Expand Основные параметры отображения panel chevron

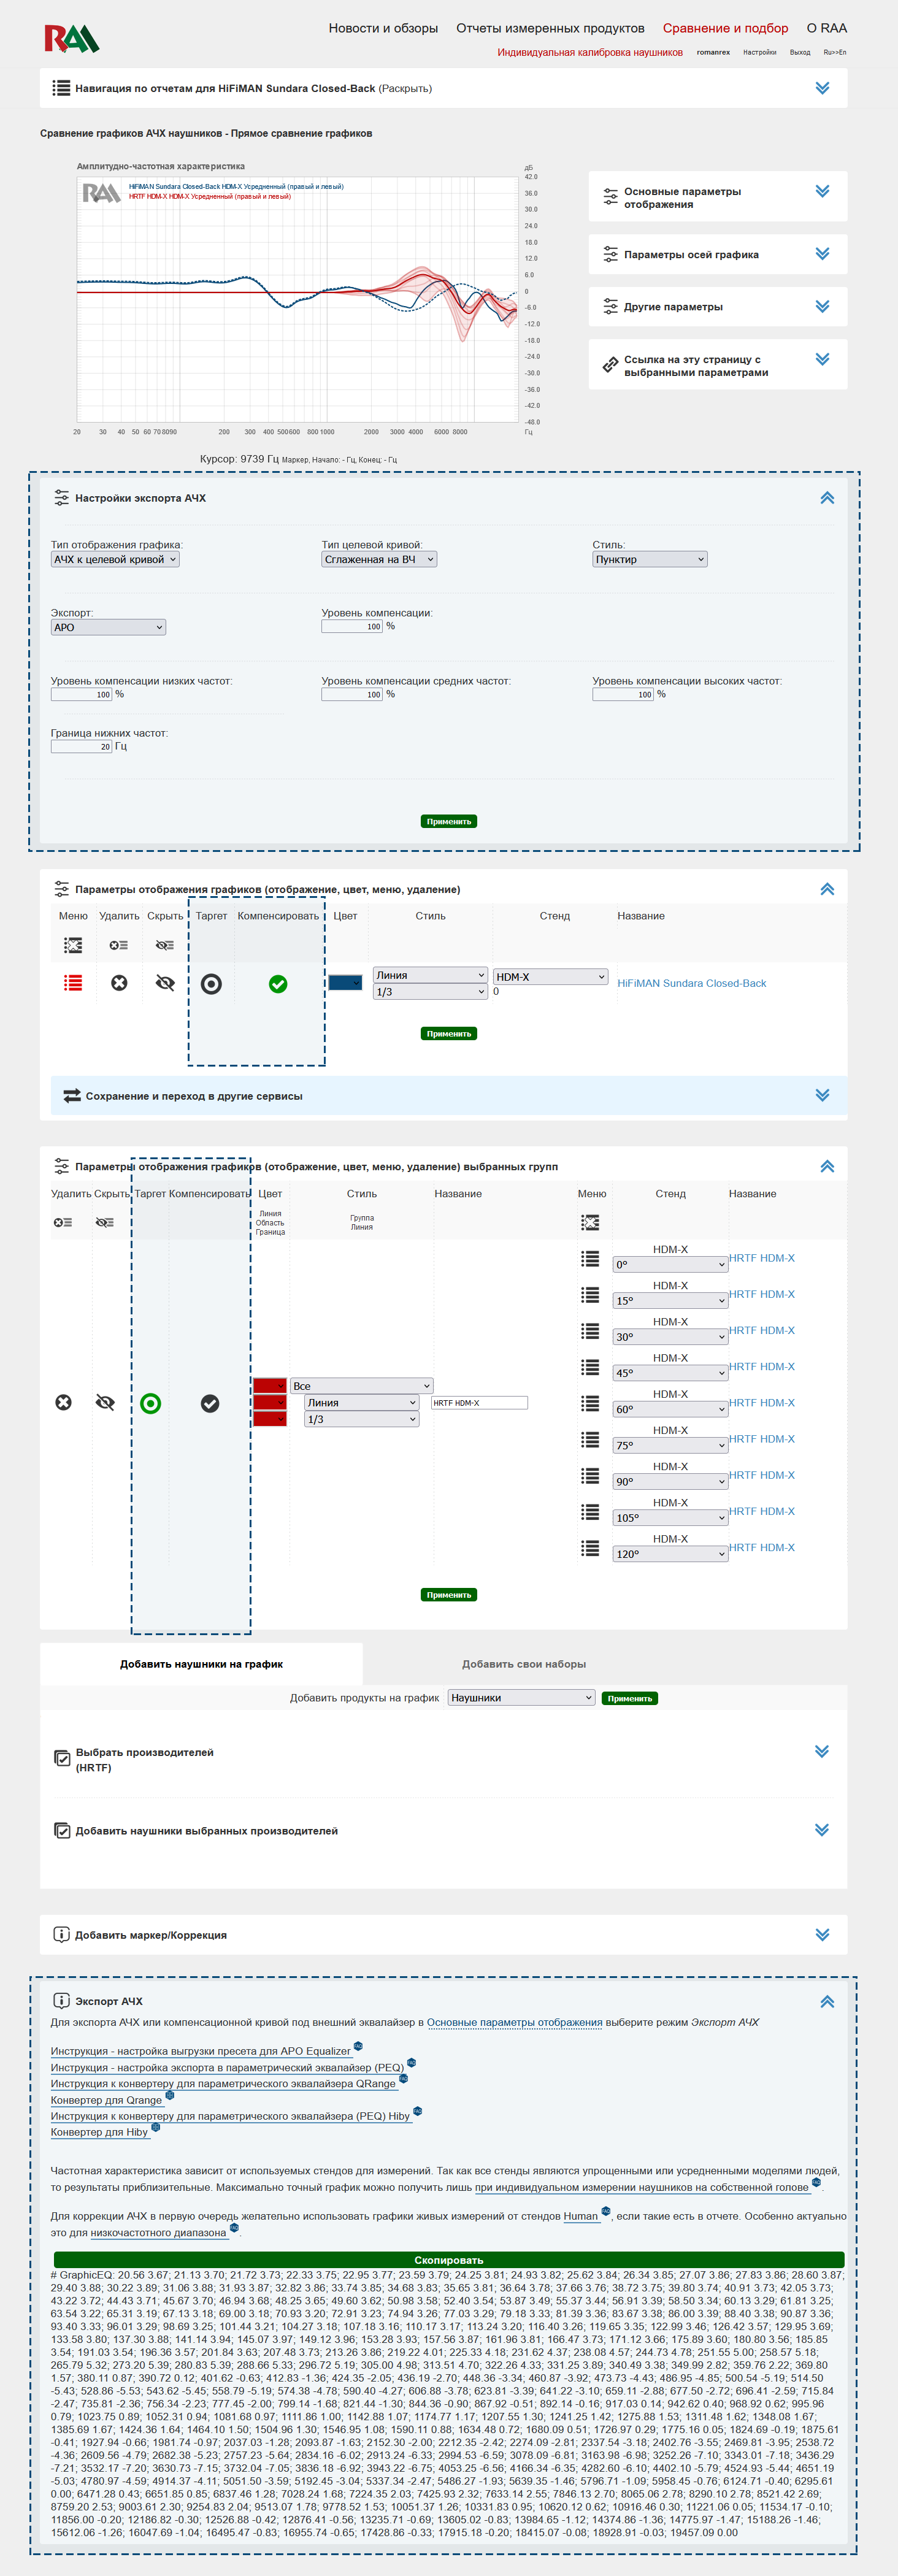[x=822, y=191]
